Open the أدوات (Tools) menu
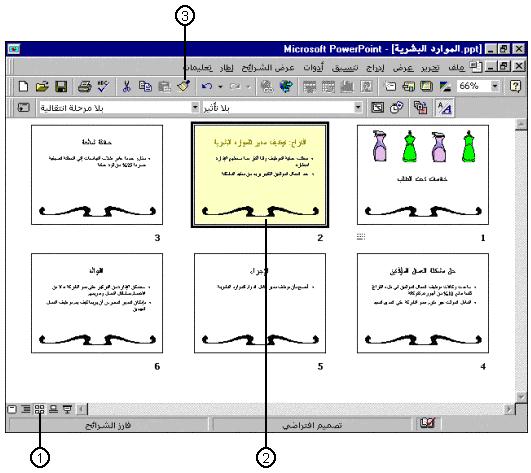531x473 pixels. pyautogui.click(x=313, y=67)
